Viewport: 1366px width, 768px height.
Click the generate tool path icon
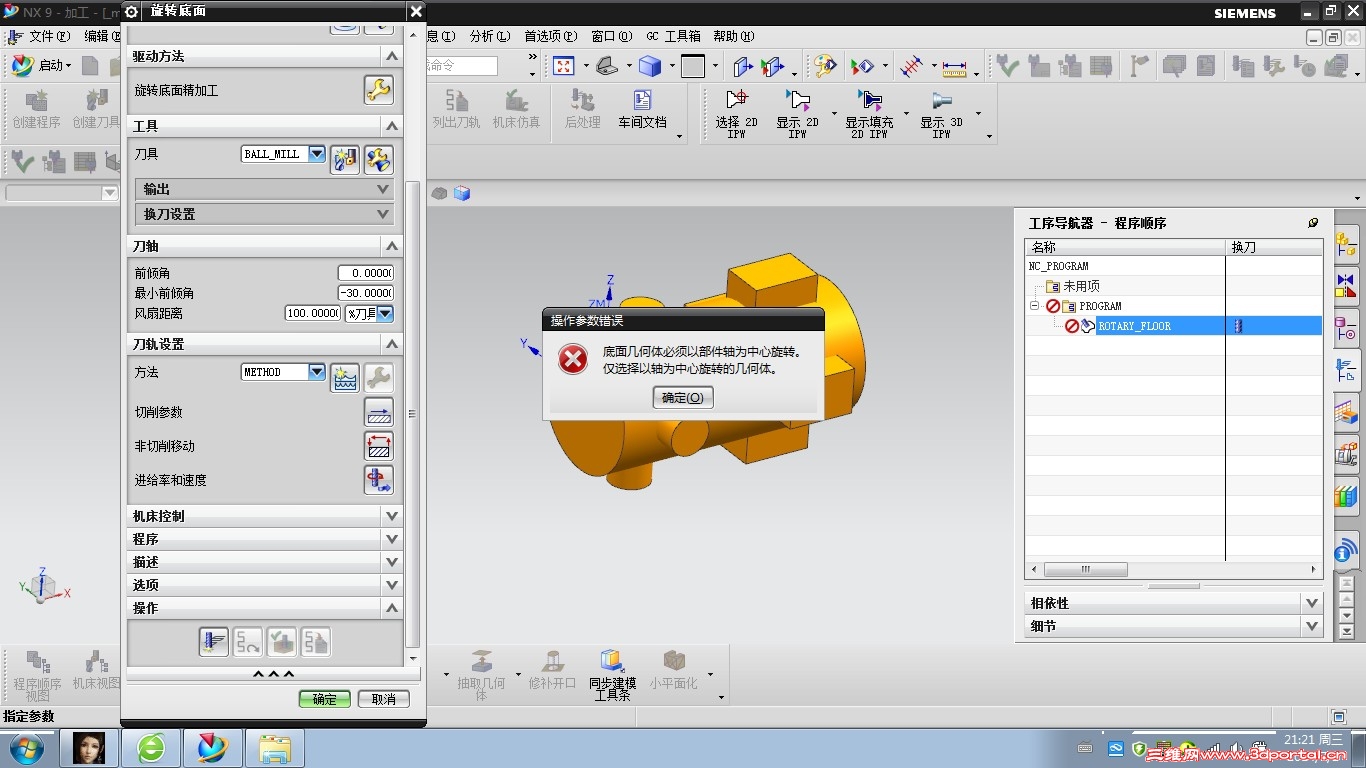click(214, 641)
